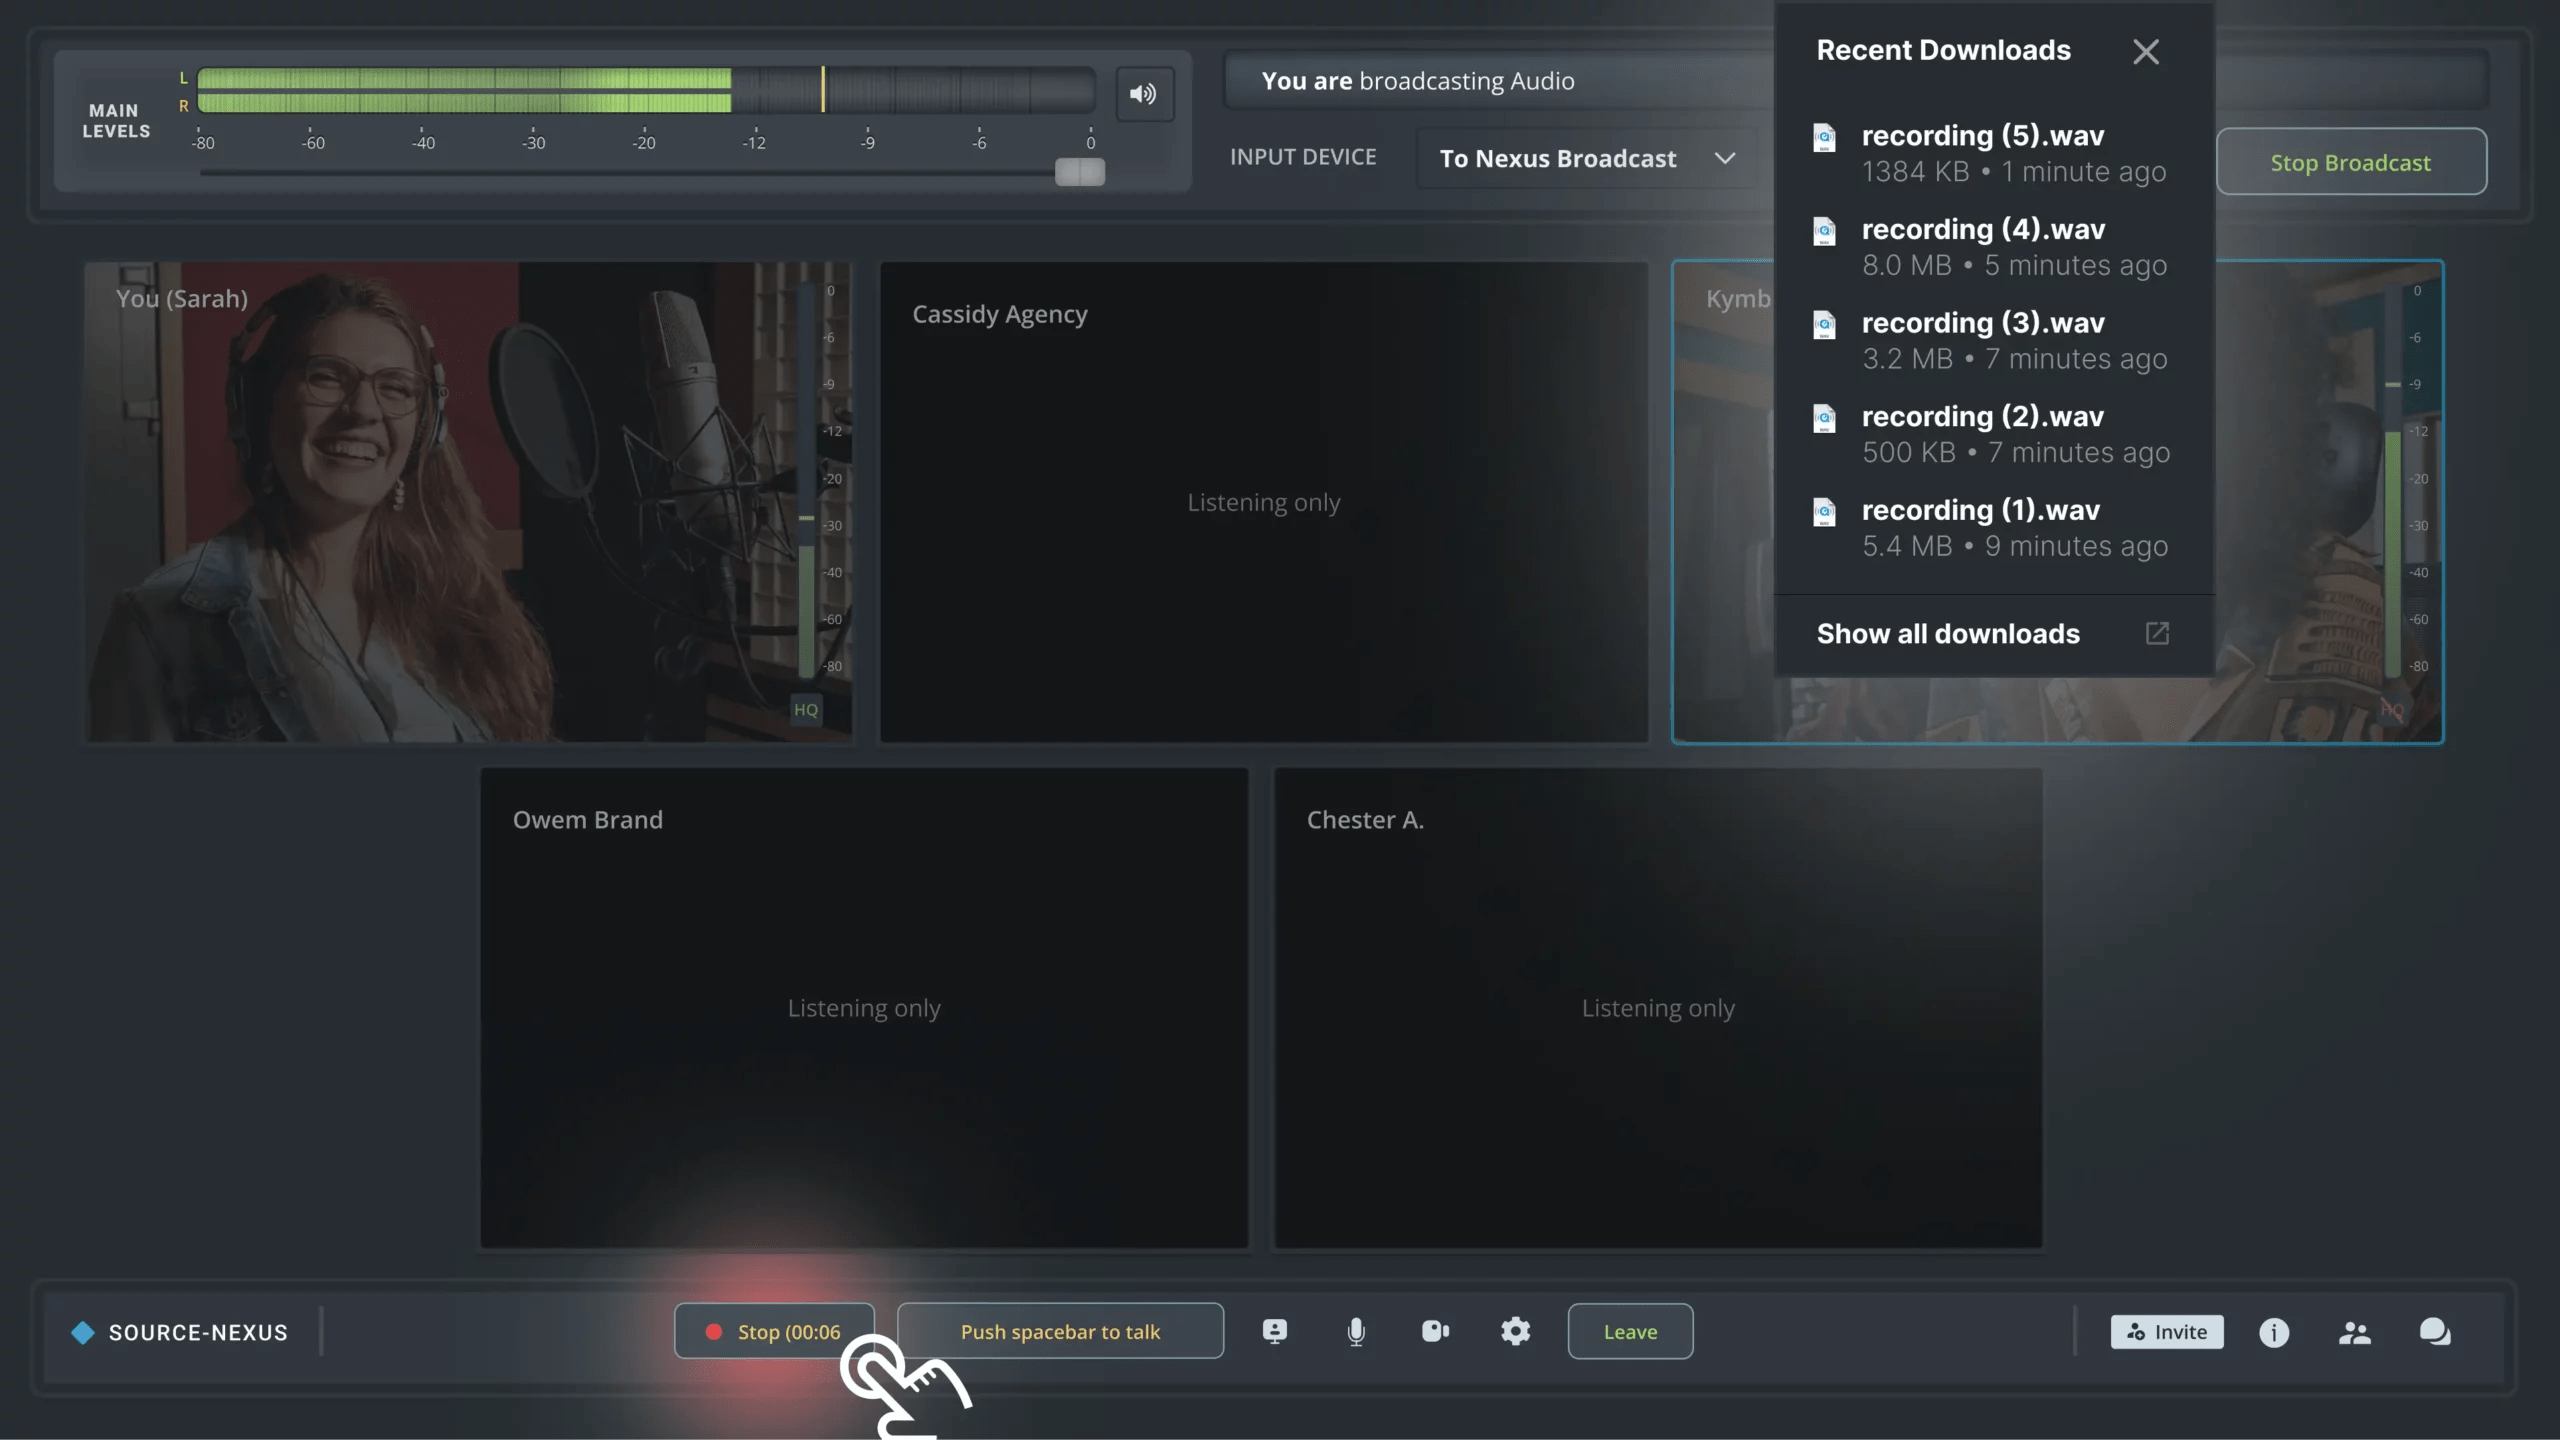2560x1440 pixels.
Task: Click the open-external icon beside Show all downloads
Action: click(2157, 634)
